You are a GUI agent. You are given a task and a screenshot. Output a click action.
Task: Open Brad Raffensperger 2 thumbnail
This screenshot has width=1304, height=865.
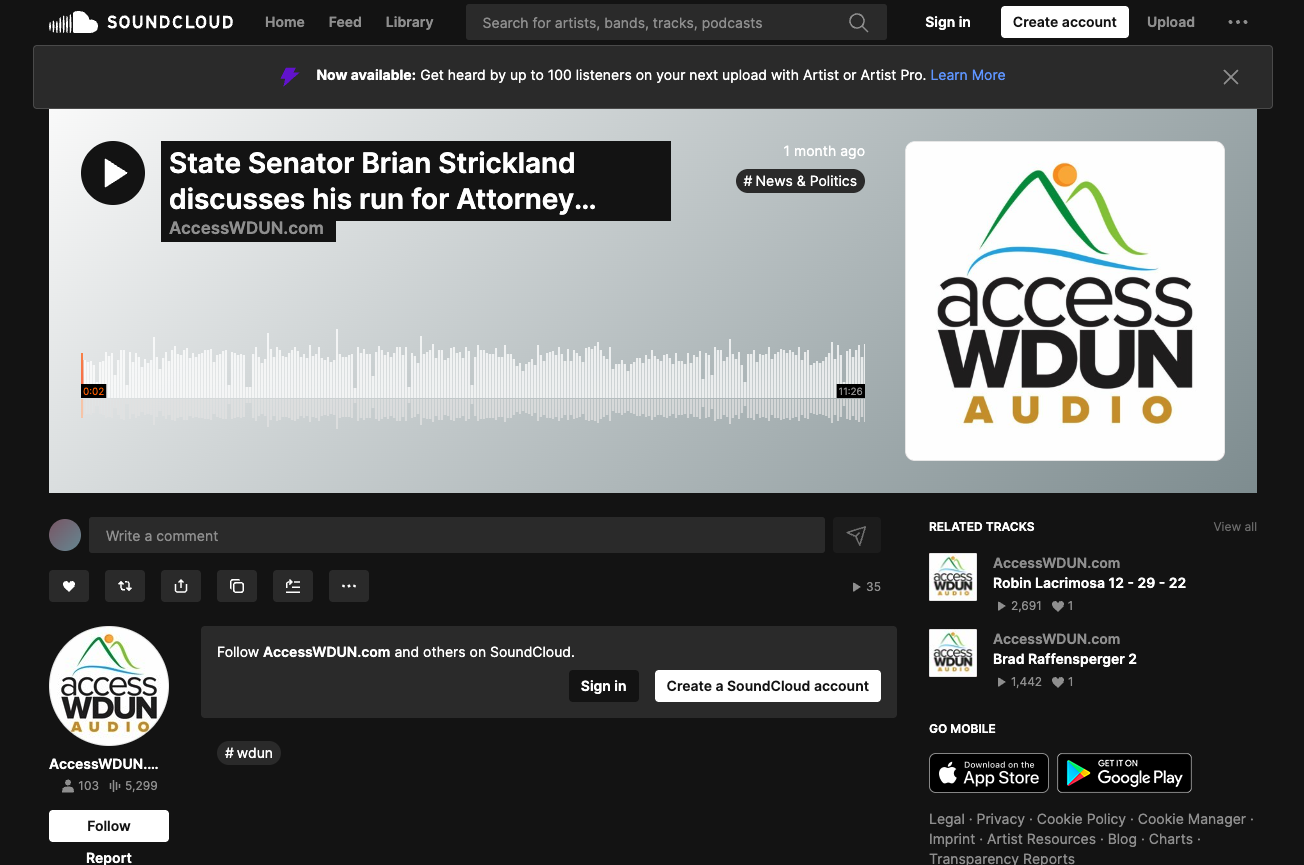953,653
